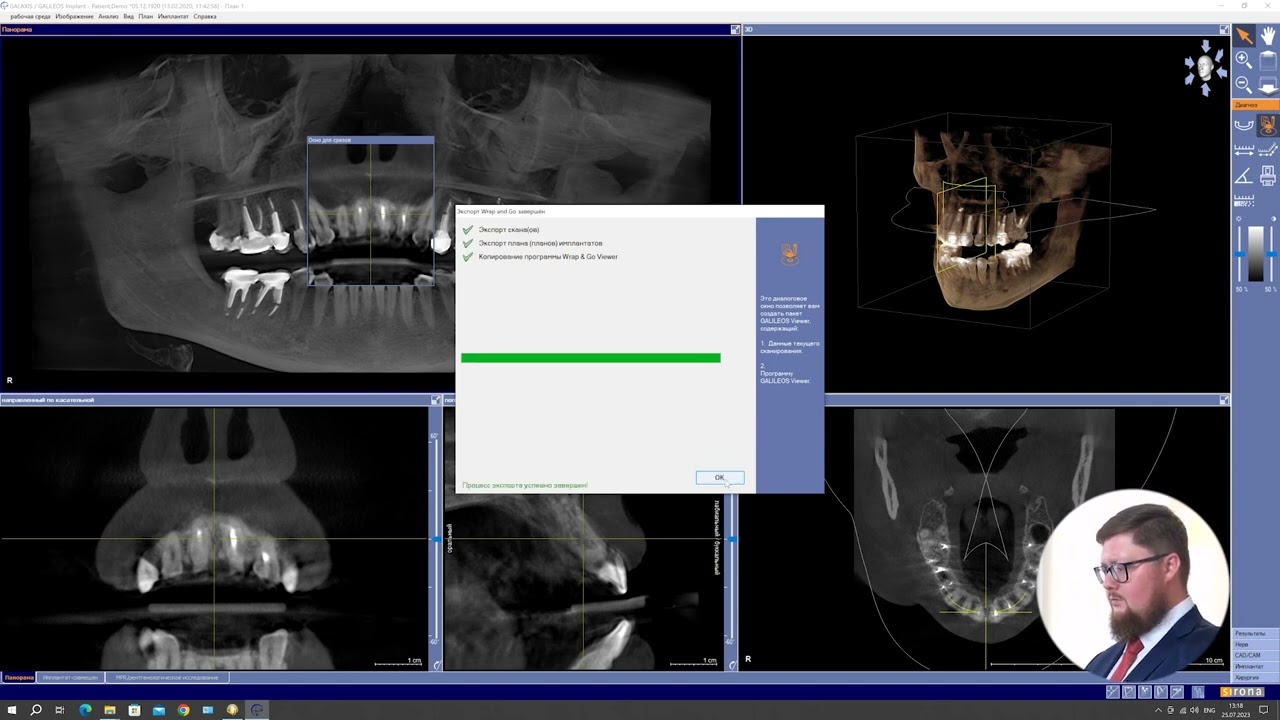
Task: Expand the 'CAD/CAM' panel section
Action: pos(1255,655)
